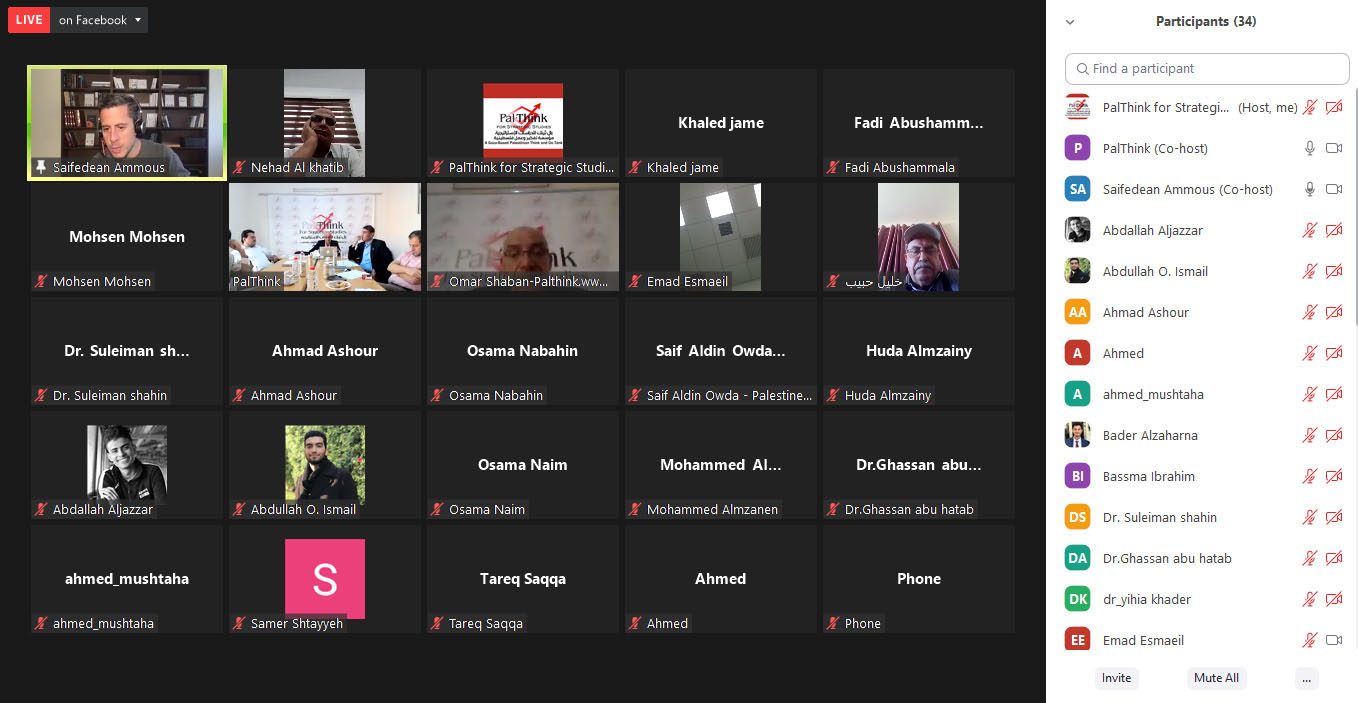Toggle muted microphone for Ahmad Ashour in list

pyautogui.click(x=1309, y=312)
